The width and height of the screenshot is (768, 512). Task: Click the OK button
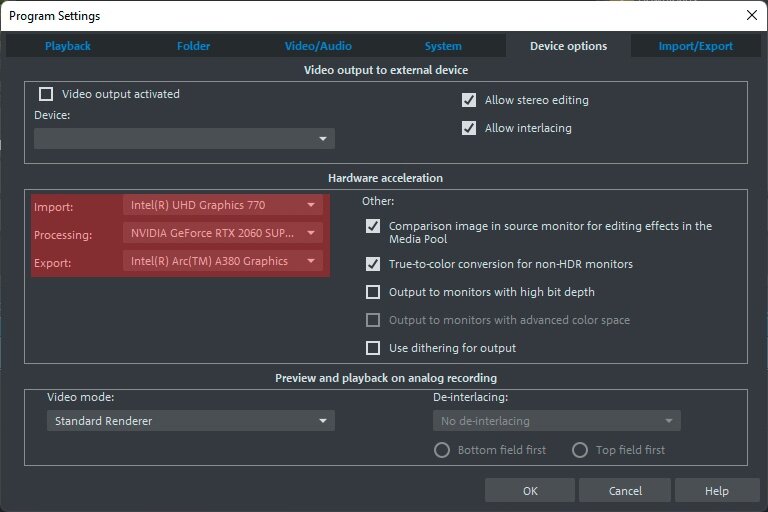[x=530, y=490]
